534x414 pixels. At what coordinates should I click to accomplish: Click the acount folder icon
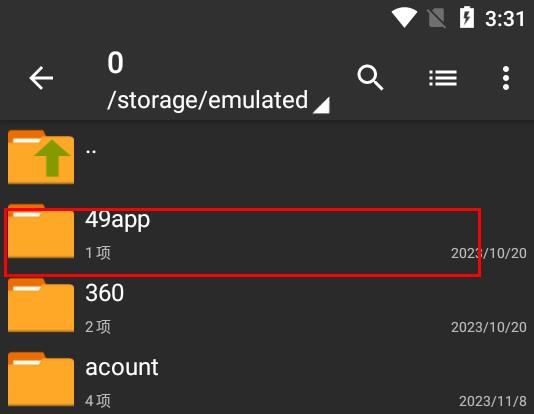[41, 379]
